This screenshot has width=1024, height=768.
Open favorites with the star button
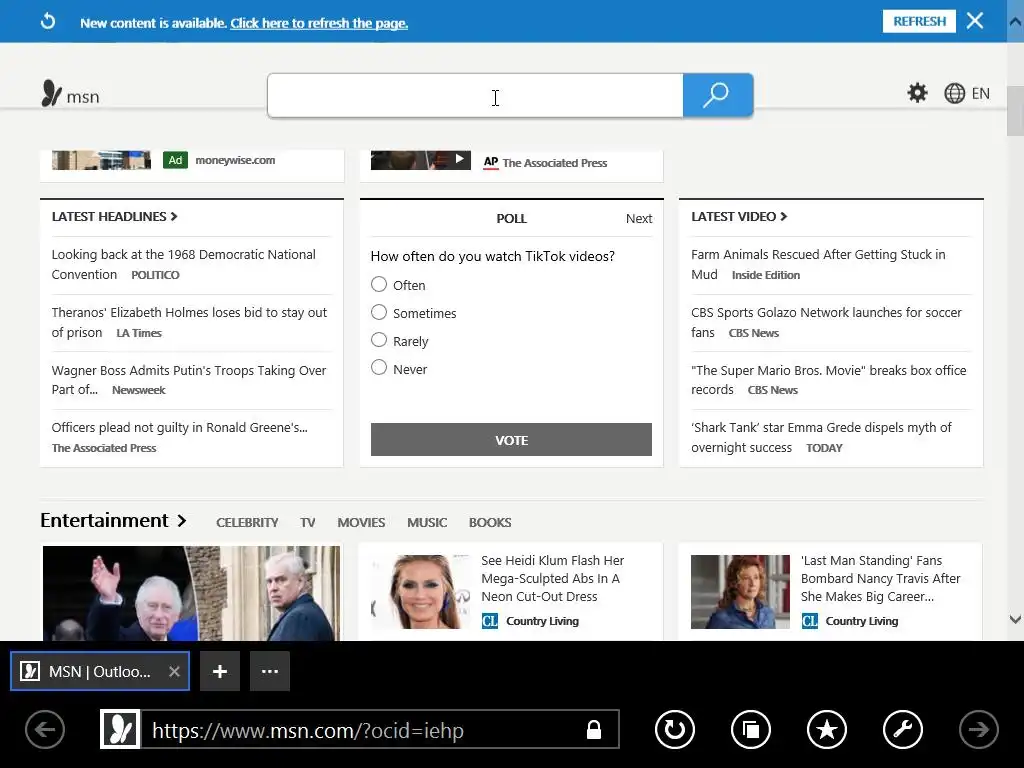(x=827, y=729)
